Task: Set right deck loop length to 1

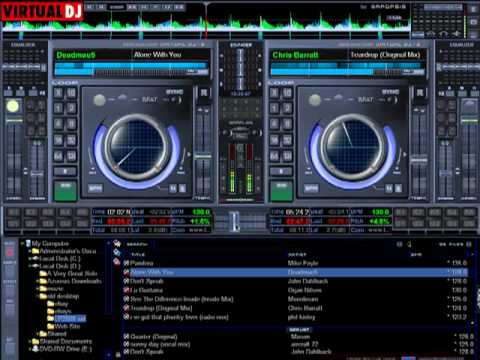Action: coord(274,108)
